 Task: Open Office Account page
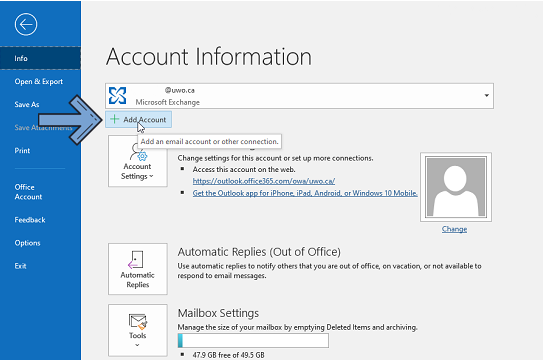point(28,192)
